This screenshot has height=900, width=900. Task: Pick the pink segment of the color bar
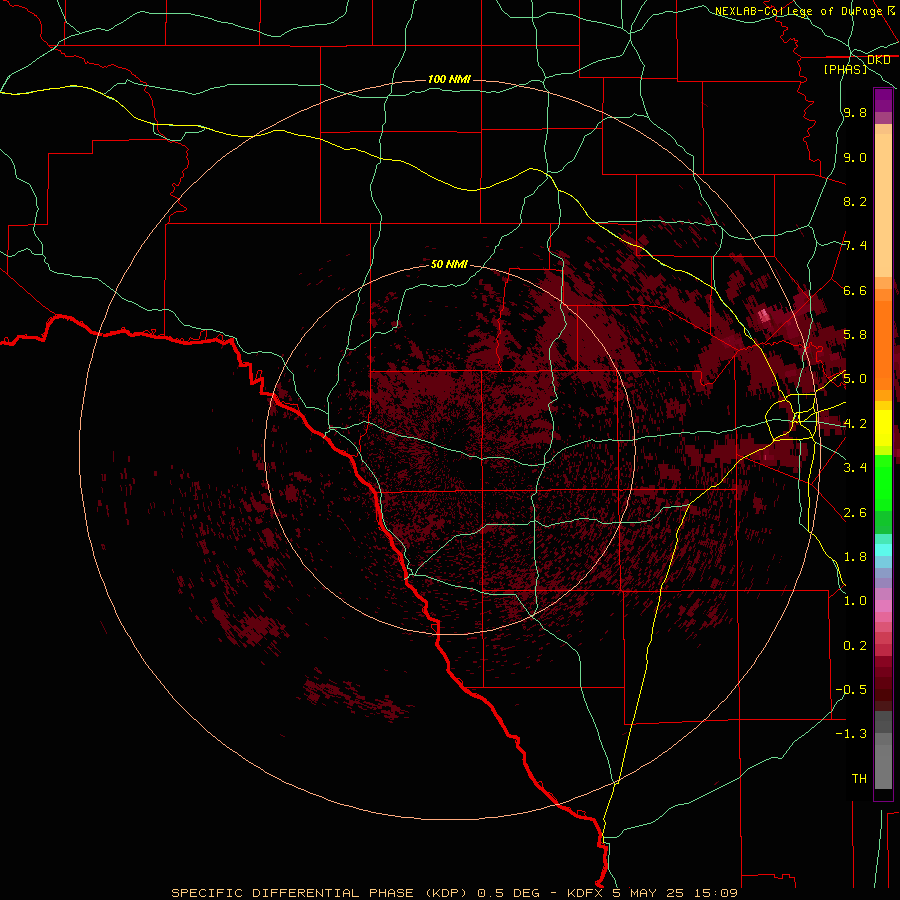[x=883, y=606]
